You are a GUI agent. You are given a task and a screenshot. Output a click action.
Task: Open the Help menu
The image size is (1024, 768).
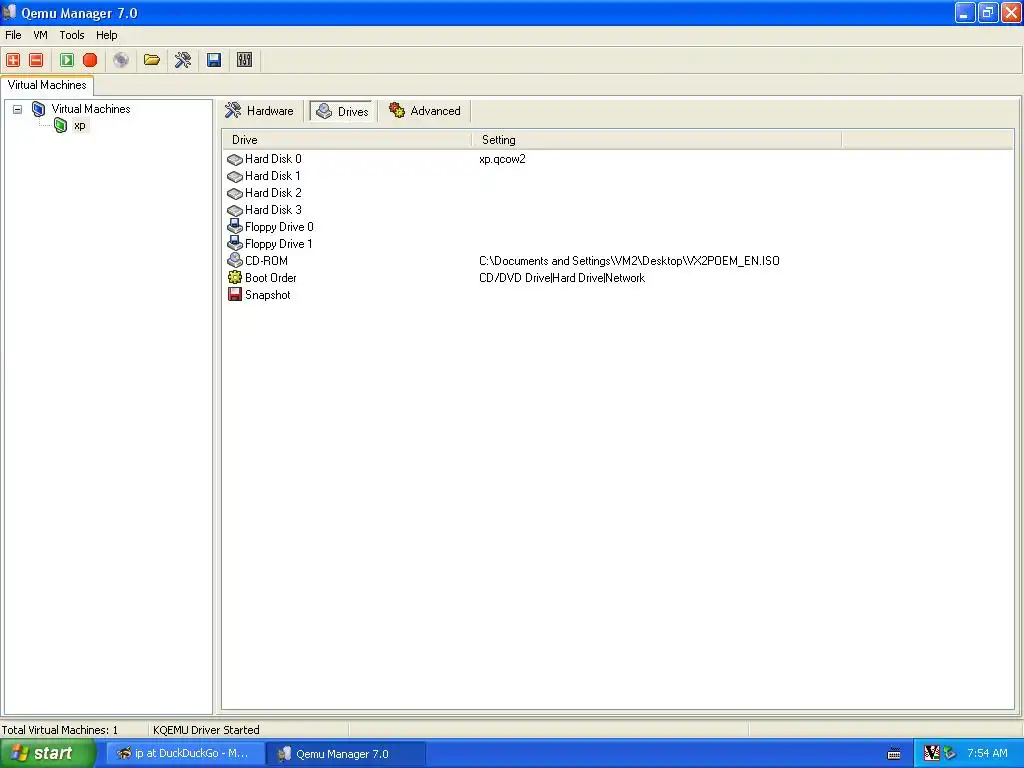point(106,35)
